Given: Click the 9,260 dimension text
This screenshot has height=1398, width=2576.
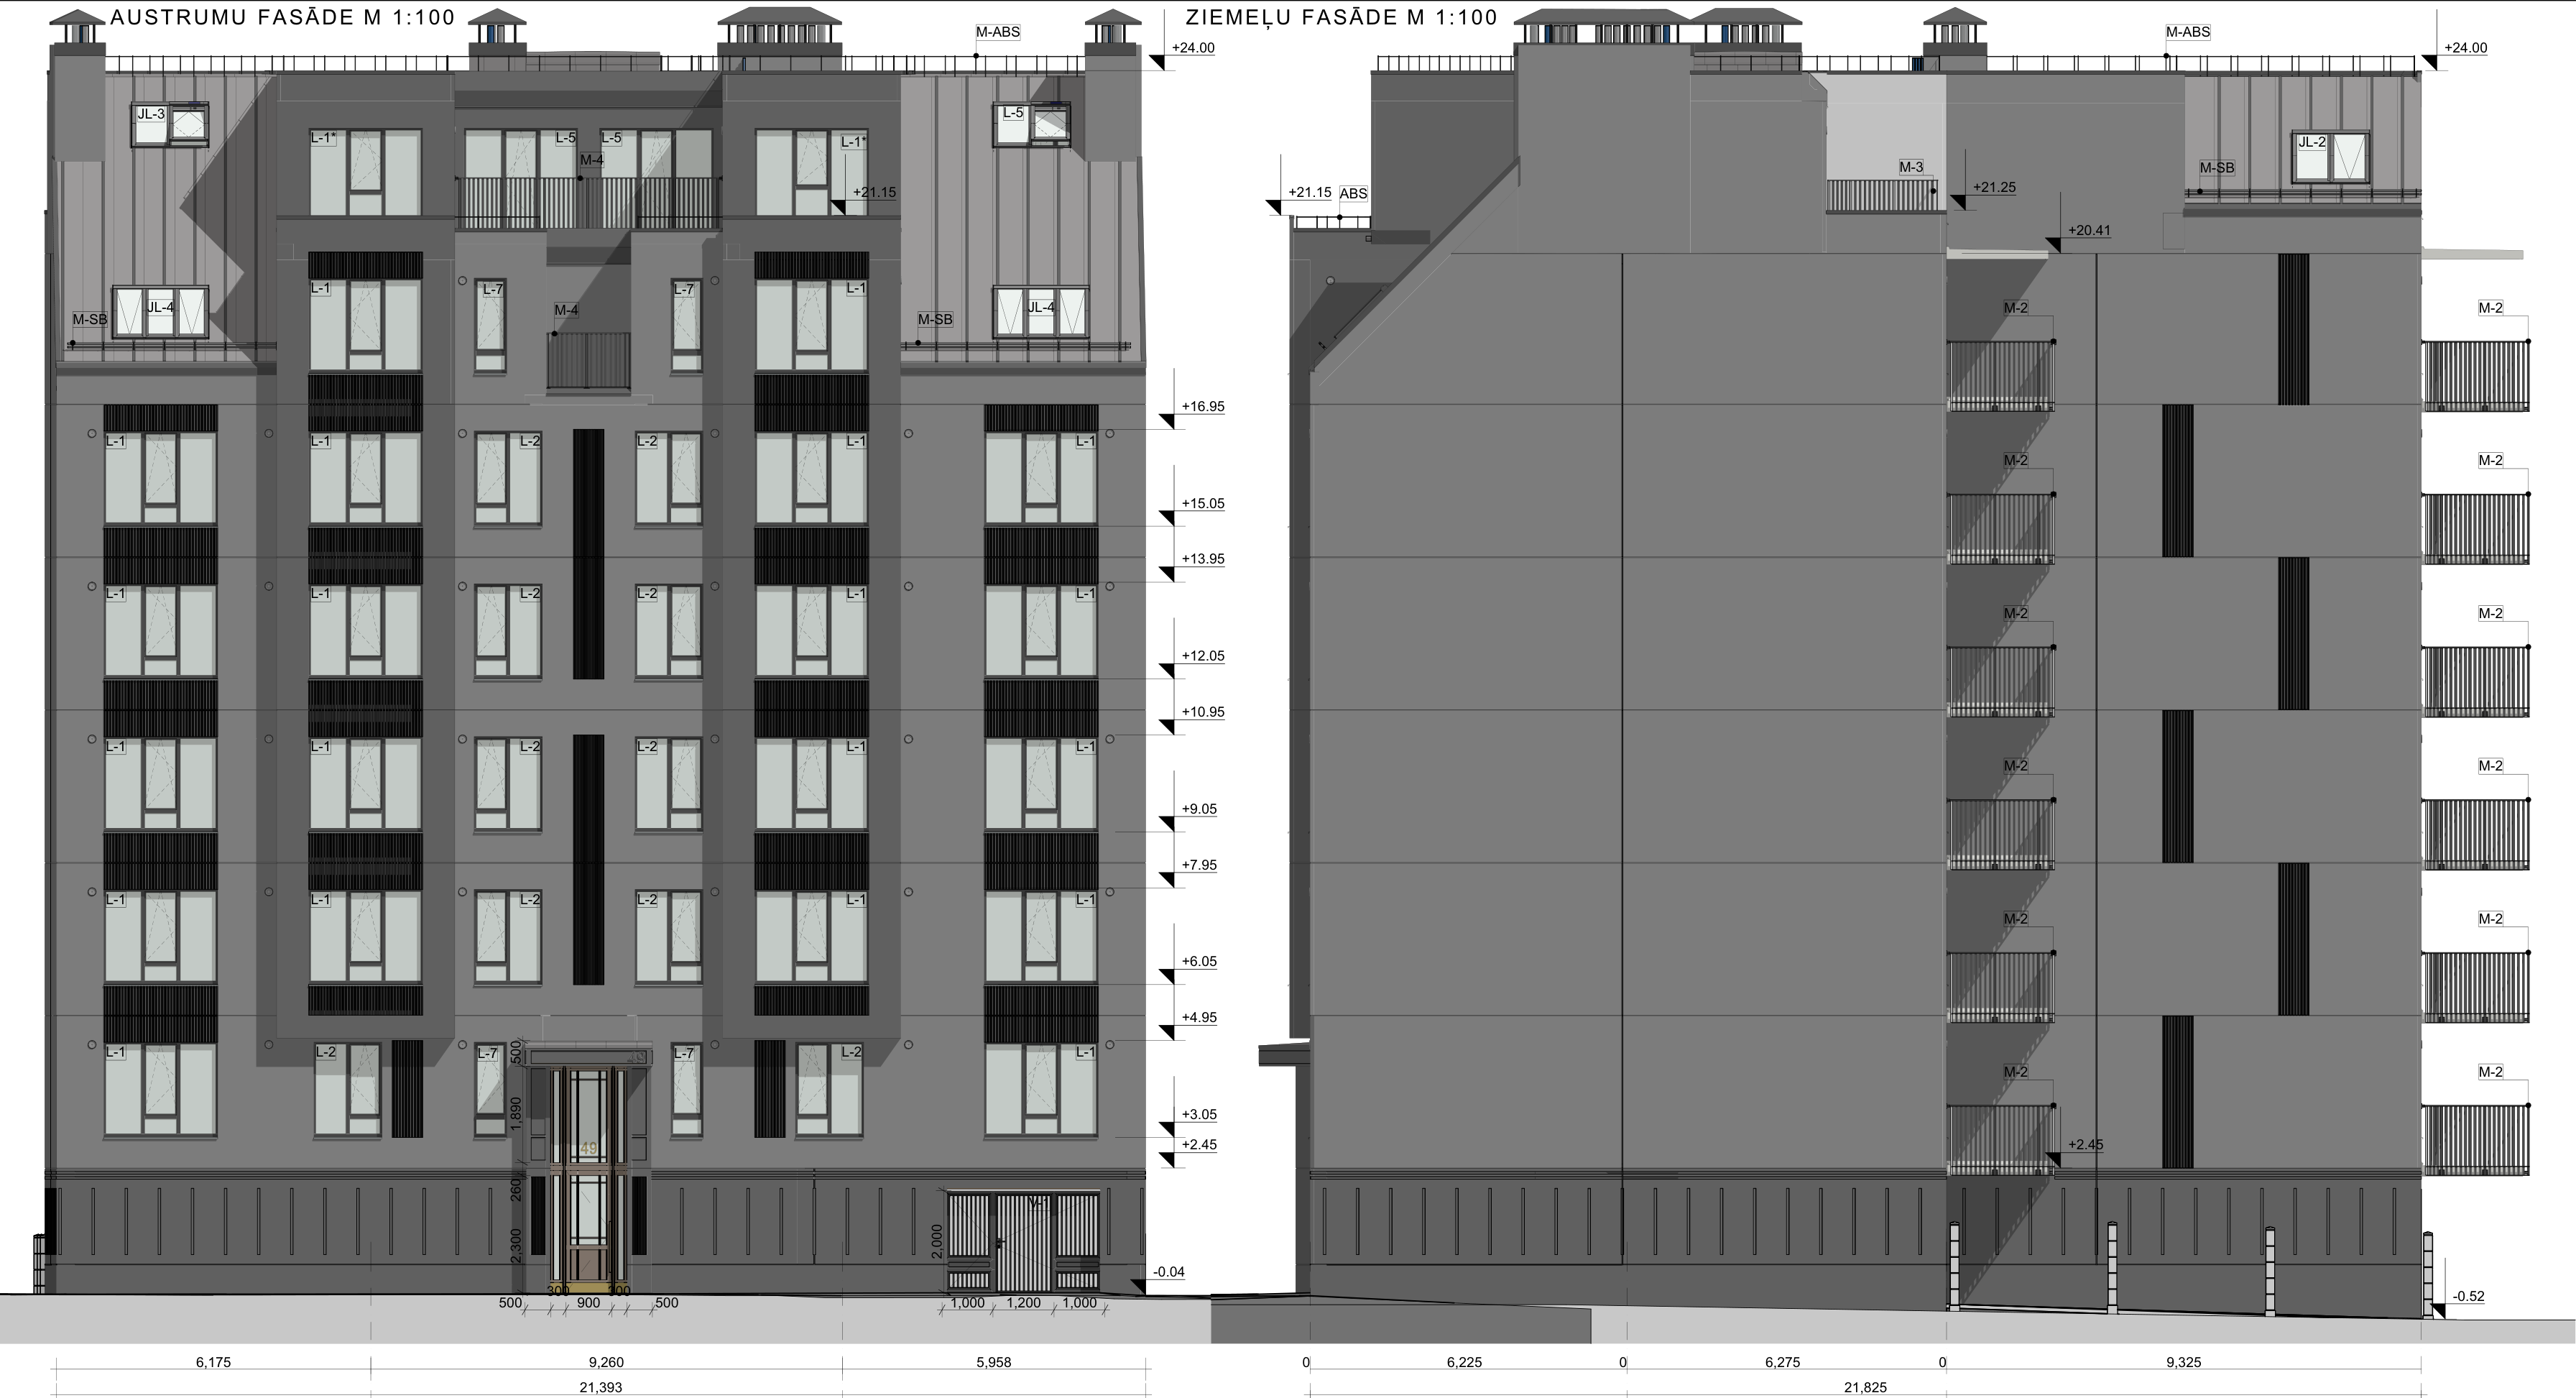Looking at the screenshot, I should tap(606, 1362).
